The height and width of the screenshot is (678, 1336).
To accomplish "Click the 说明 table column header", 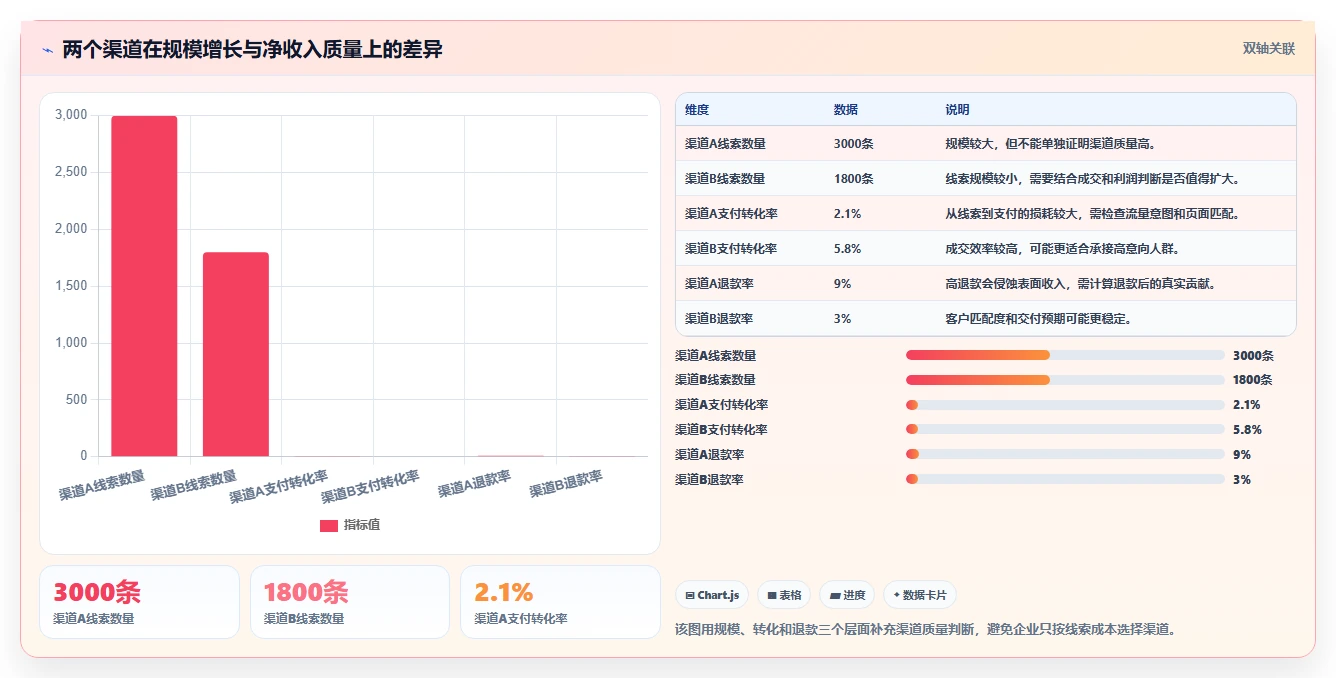I will coord(958,110).
